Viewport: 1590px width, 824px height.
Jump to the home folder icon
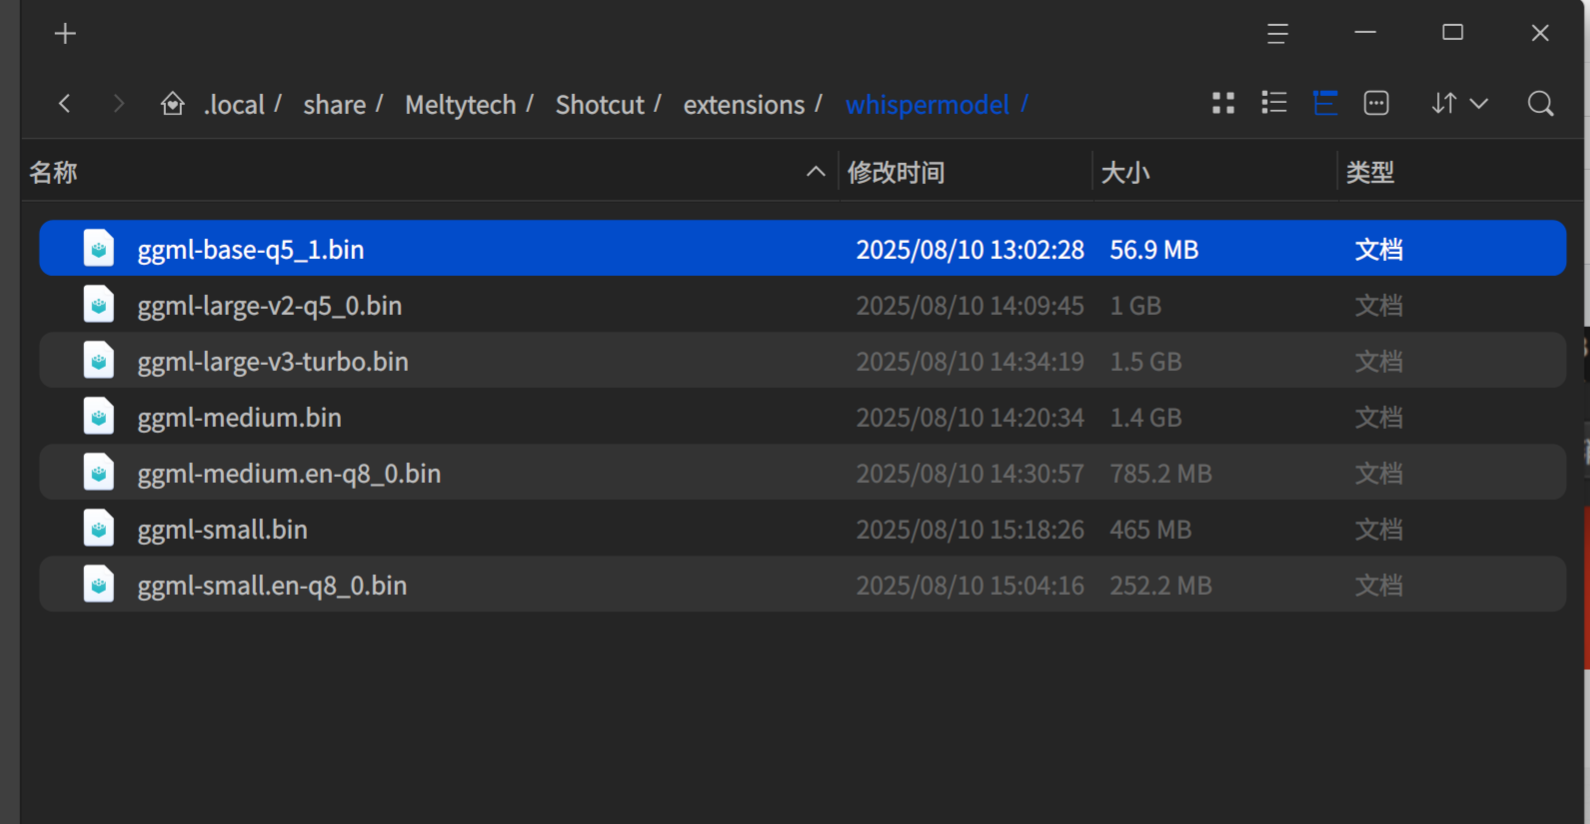(172, 103)
